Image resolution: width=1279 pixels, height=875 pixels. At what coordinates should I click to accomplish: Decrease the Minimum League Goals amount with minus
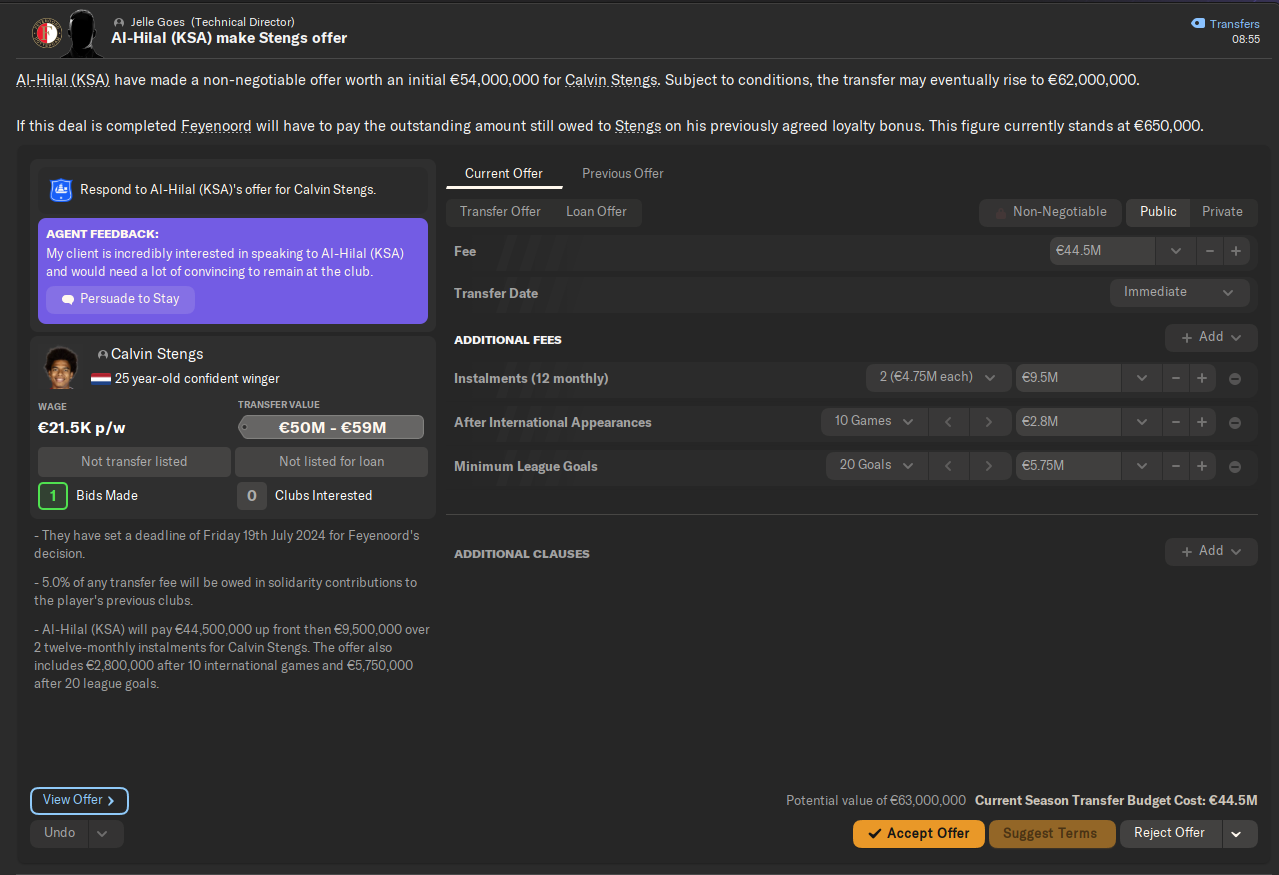pyautogui.click(x=1176, y=466)
